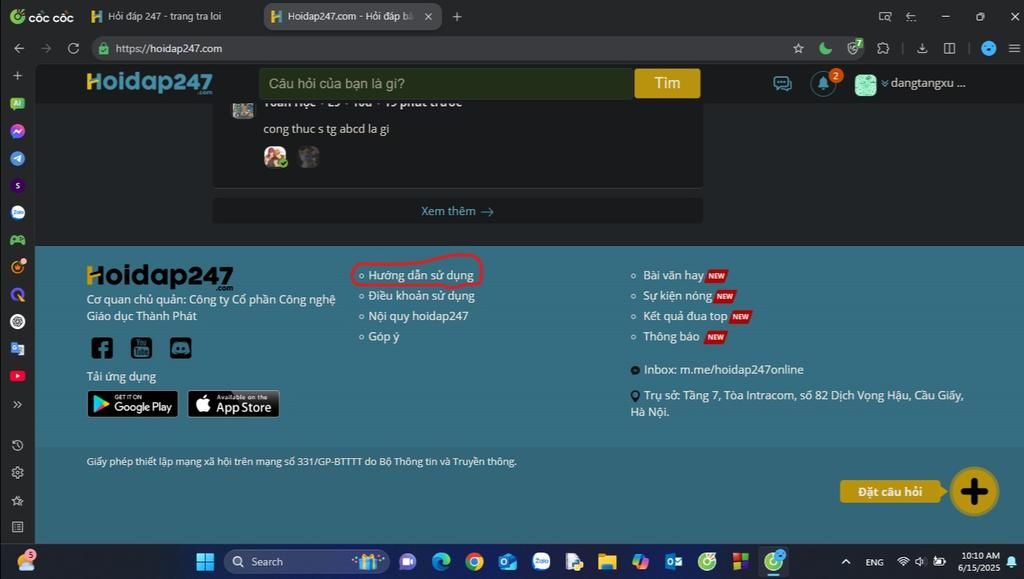Open the first answerer avatar under the question
The image size is (1024, 579).
point(275,157)
